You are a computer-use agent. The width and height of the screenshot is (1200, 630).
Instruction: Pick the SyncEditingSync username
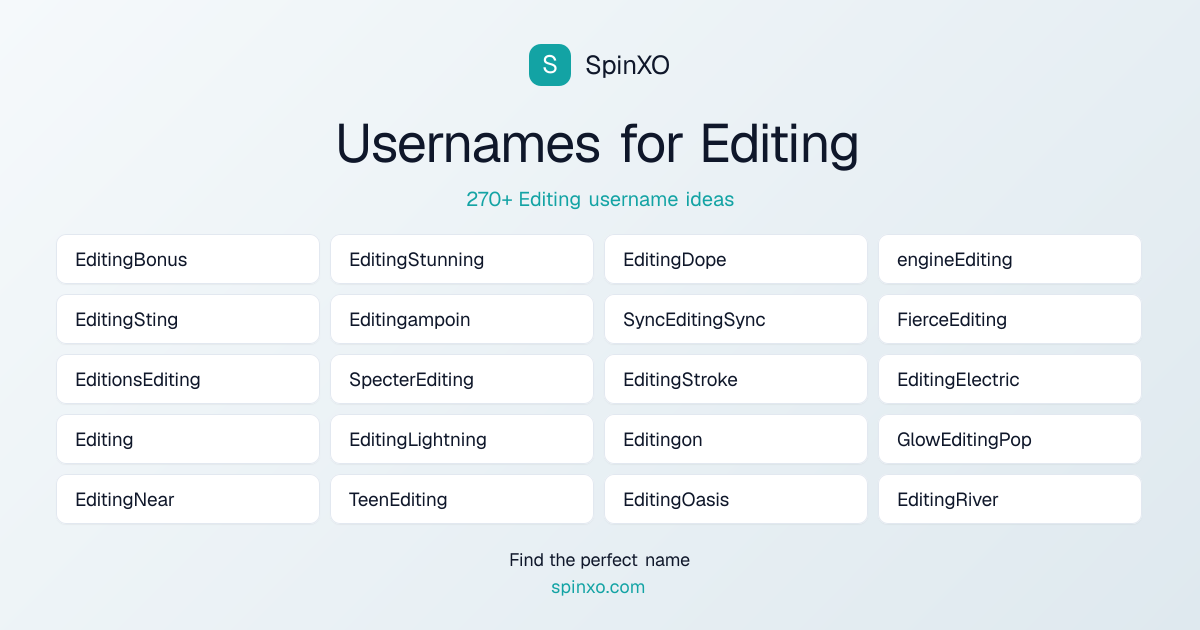pos(736,319)
